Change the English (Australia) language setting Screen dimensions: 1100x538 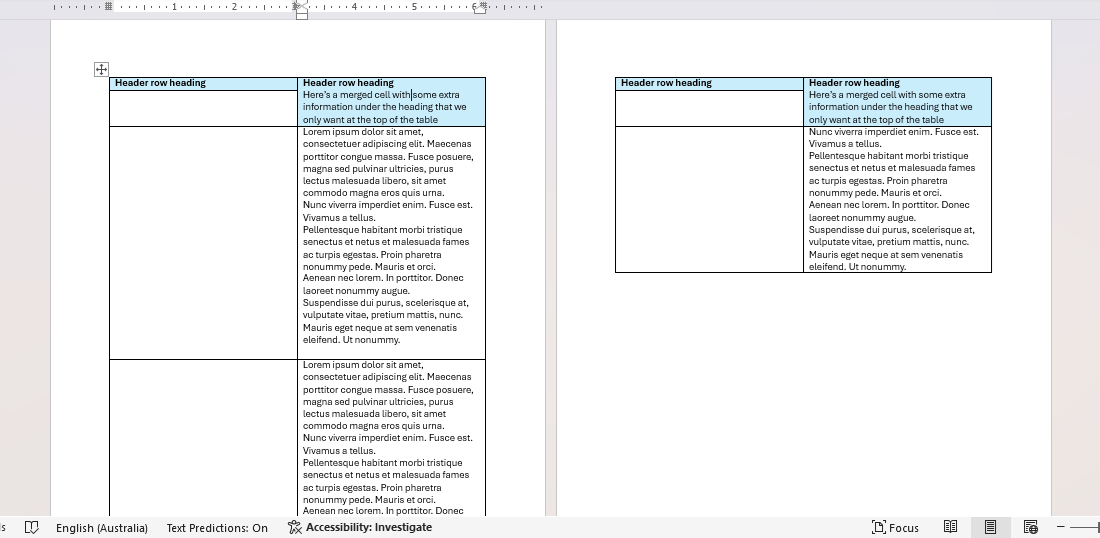tap(102, 527)
